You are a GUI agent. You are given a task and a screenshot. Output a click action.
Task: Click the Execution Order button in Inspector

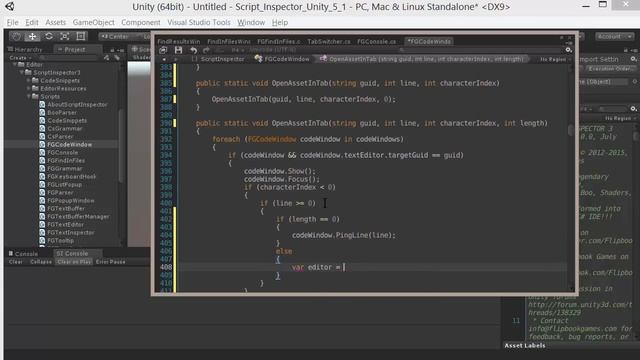(x=611, y=69)
